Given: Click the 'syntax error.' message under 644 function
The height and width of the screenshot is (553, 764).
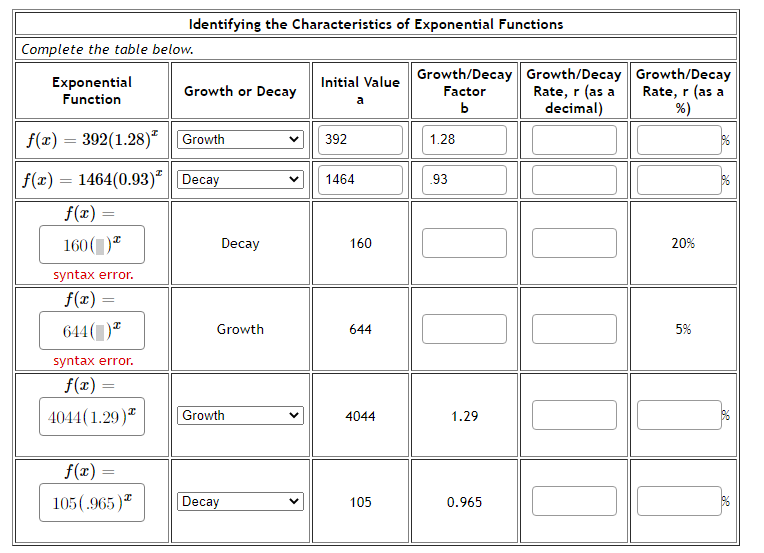Looking at the screenshot, I should (x=93, y=361).
